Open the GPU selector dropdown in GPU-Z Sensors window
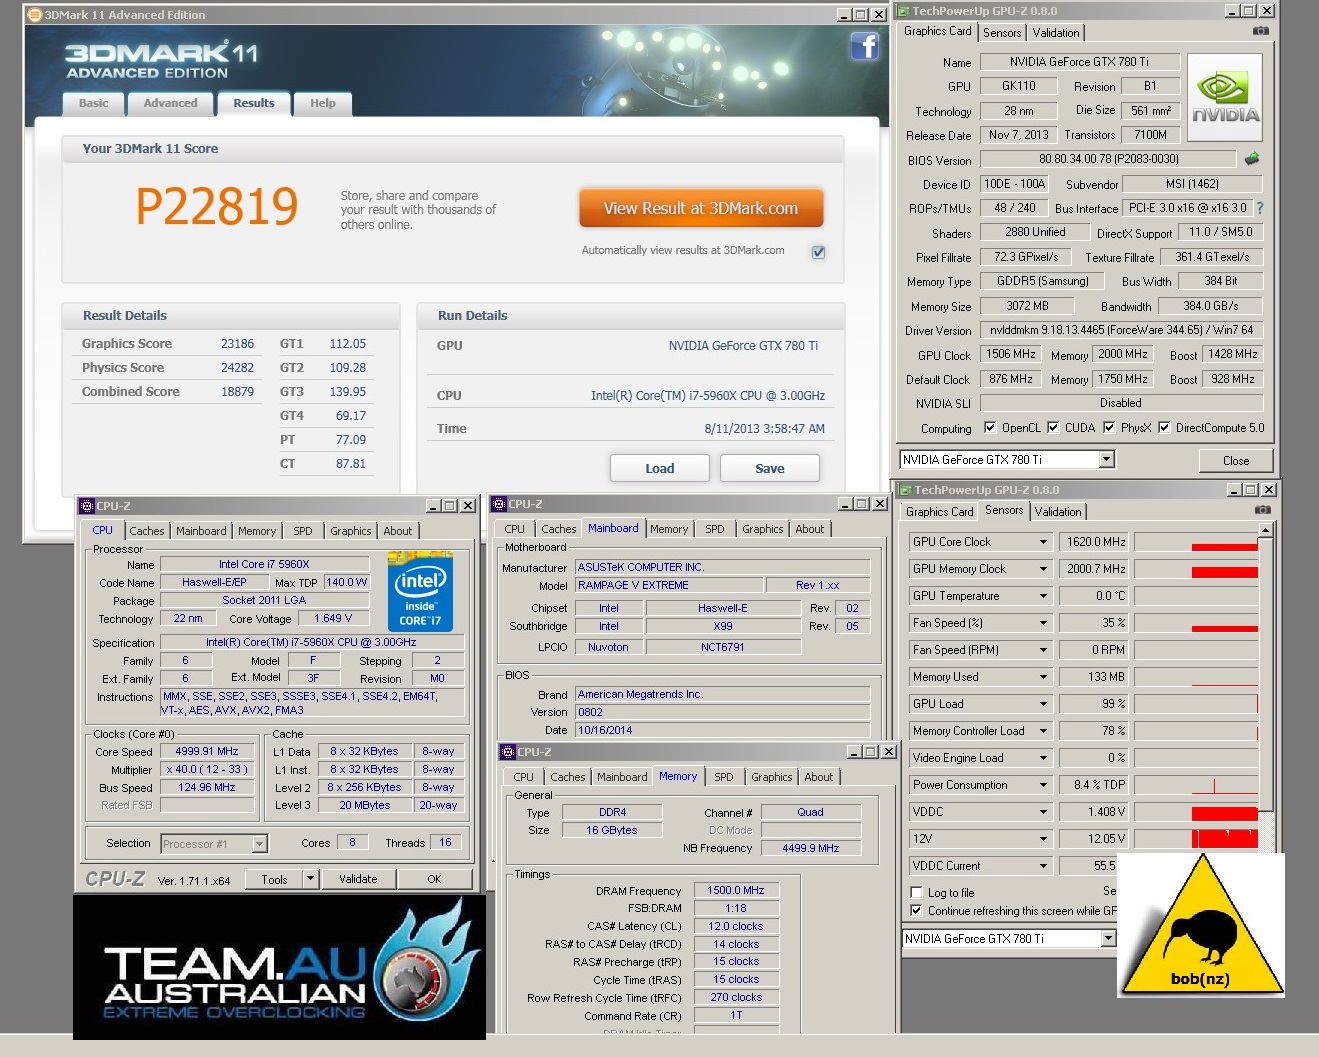 click(x=1108, y=938)
